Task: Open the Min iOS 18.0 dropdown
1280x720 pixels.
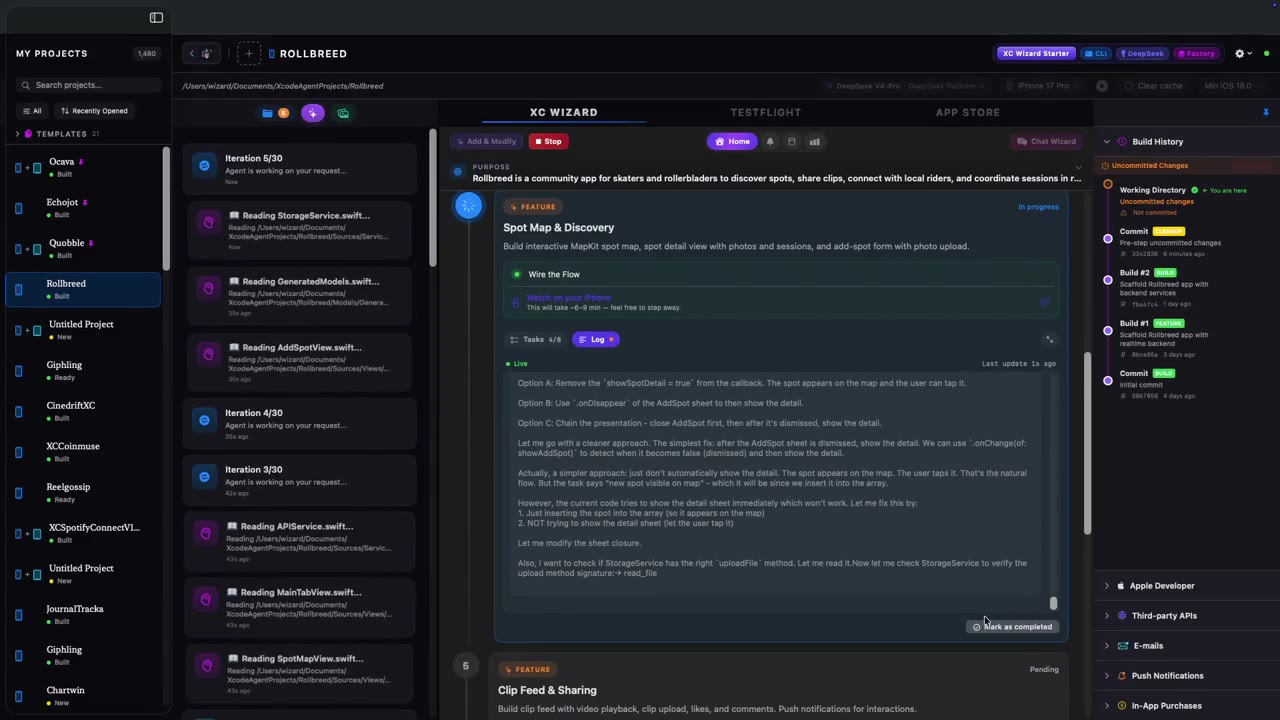Action: coord(1233,86)
